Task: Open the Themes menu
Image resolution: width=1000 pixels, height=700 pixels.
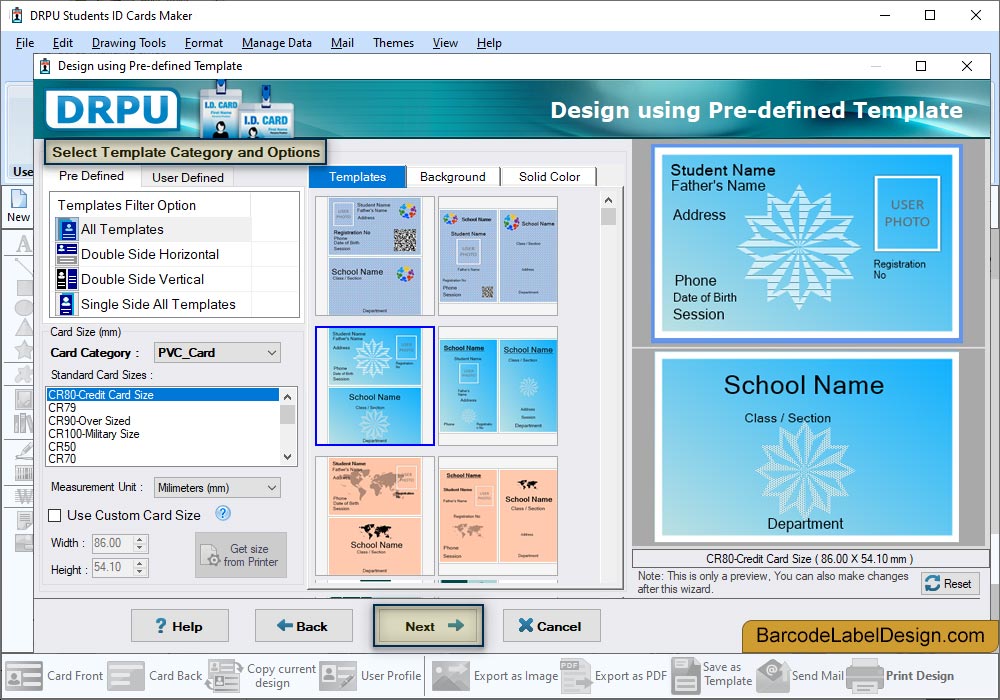Action: coord(393,43)
